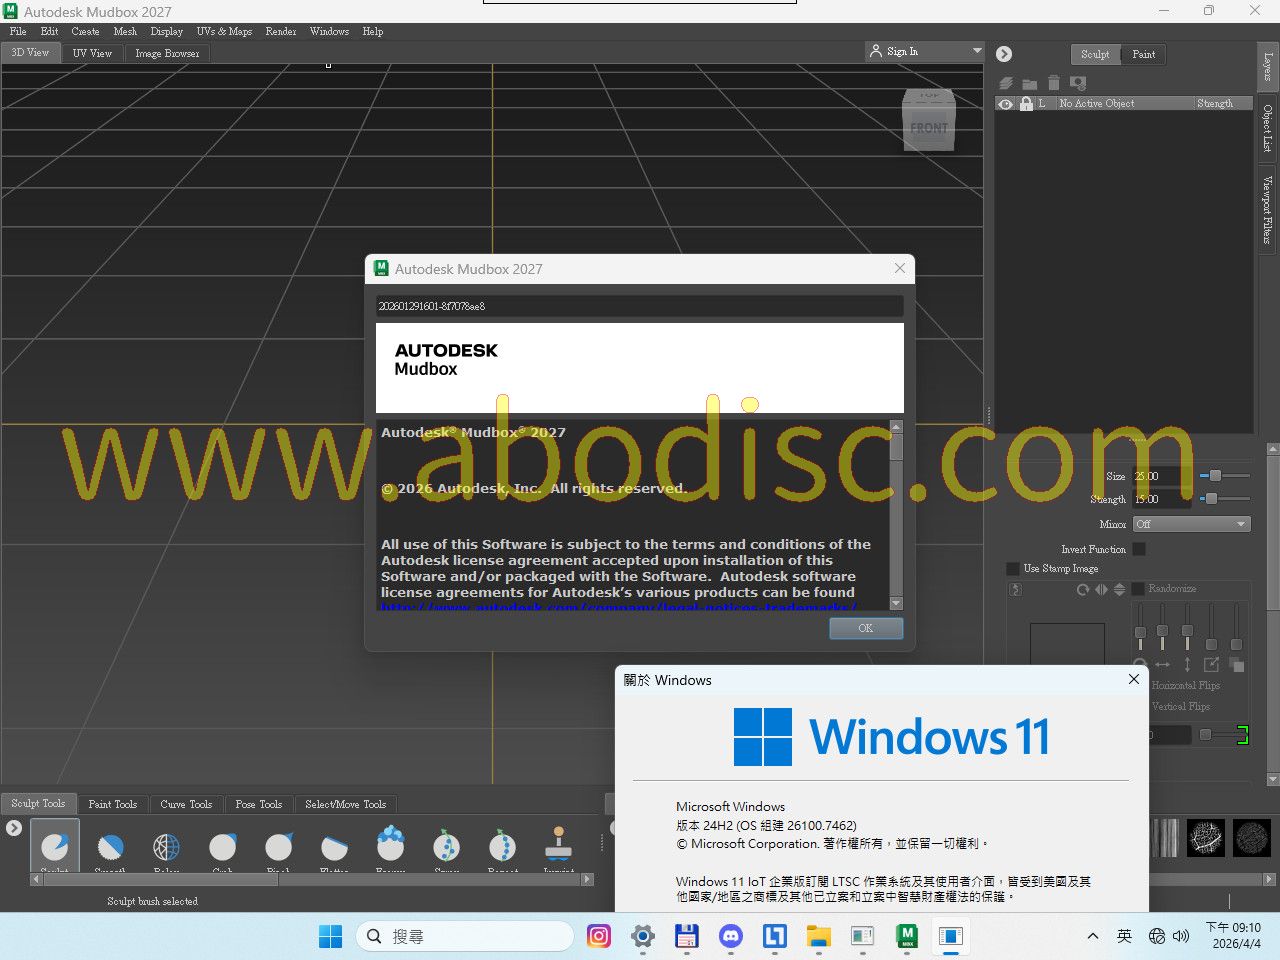This screenshot has width=1280, height=960.
Task: Switch to the Paint Tools tab
Action: (x=112, y=804)
